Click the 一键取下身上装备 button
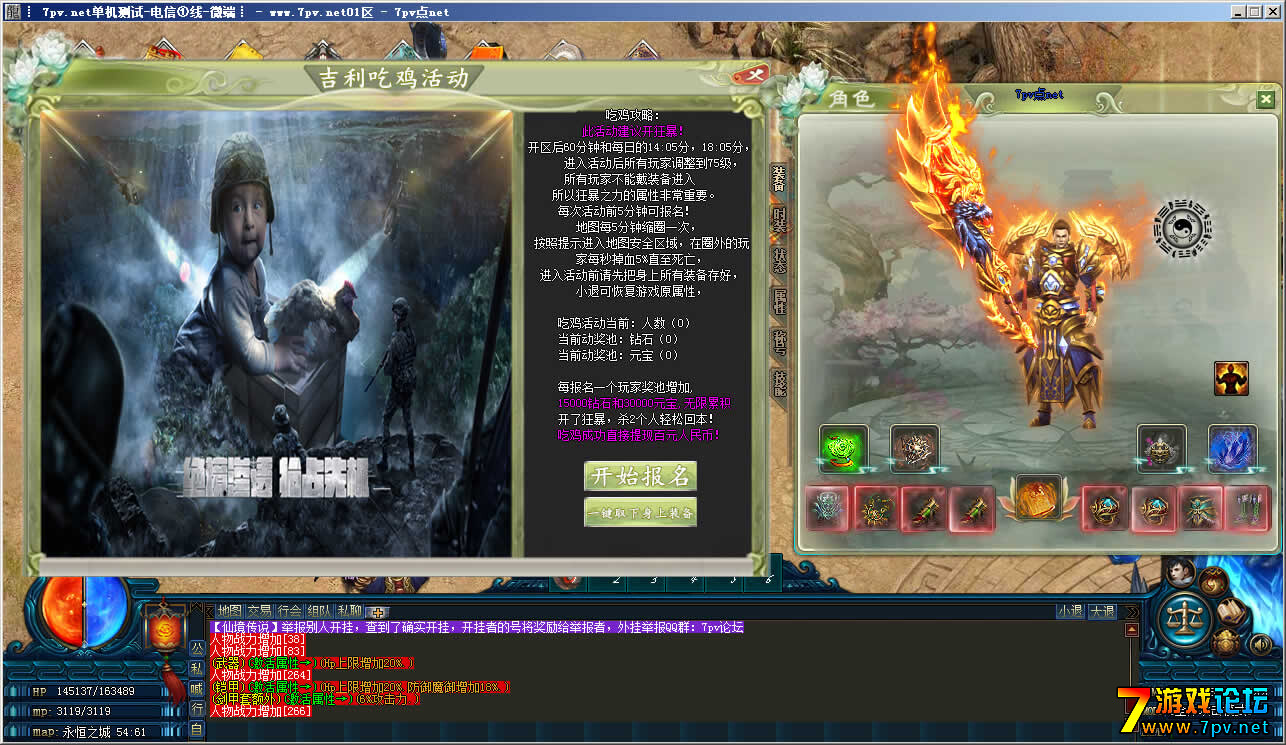The image size is (1286, 745). pos(641,513)
